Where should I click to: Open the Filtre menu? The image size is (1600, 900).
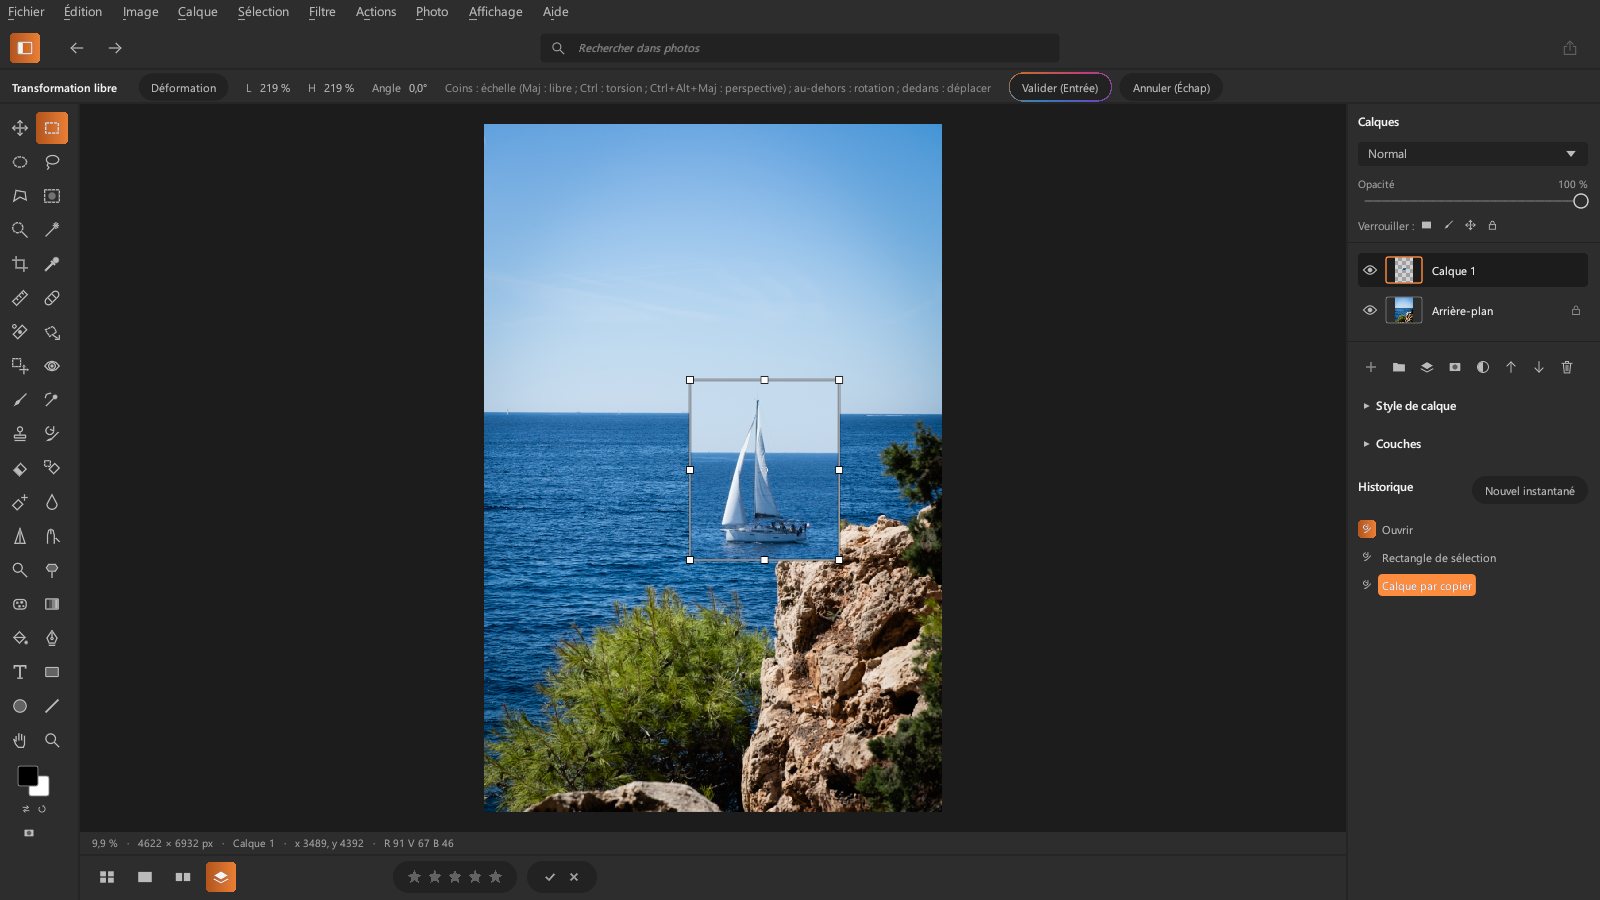click(x=322, y=12)
